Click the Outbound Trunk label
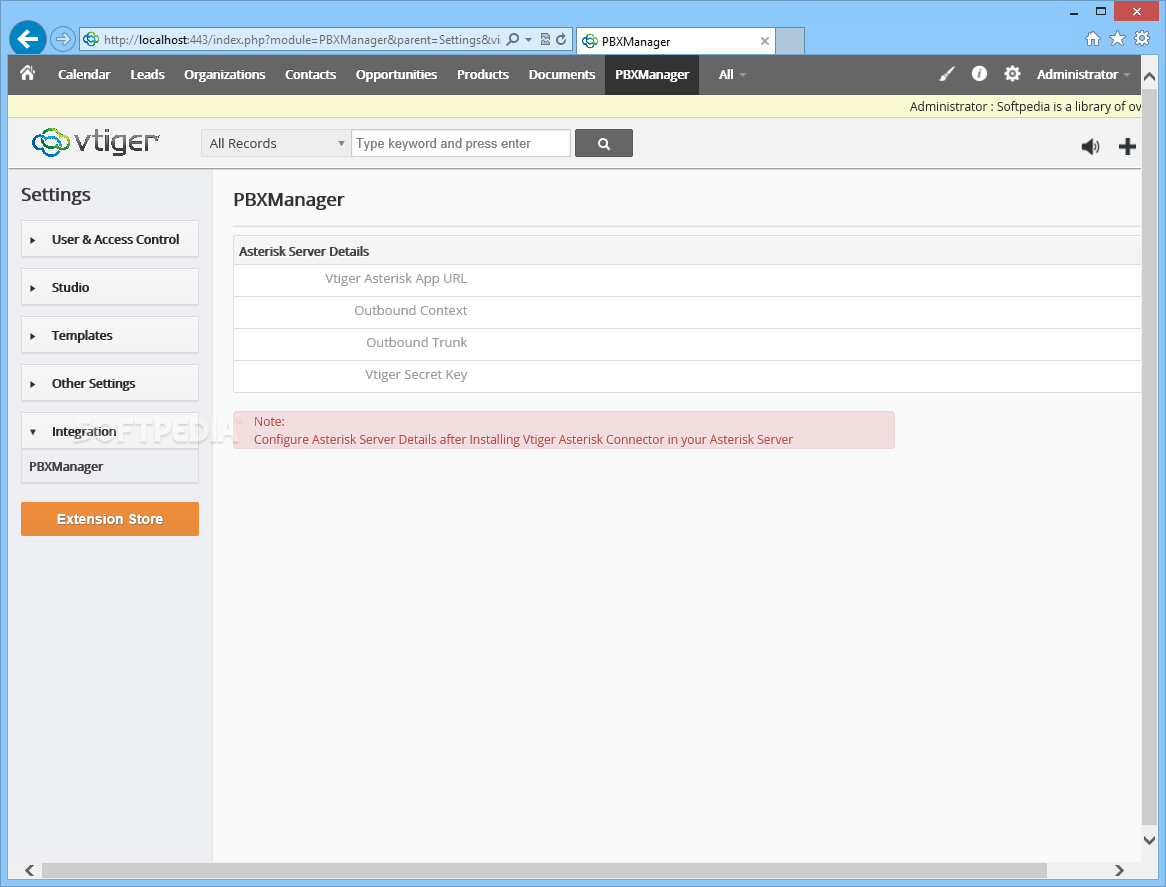 tap(416, 343)
